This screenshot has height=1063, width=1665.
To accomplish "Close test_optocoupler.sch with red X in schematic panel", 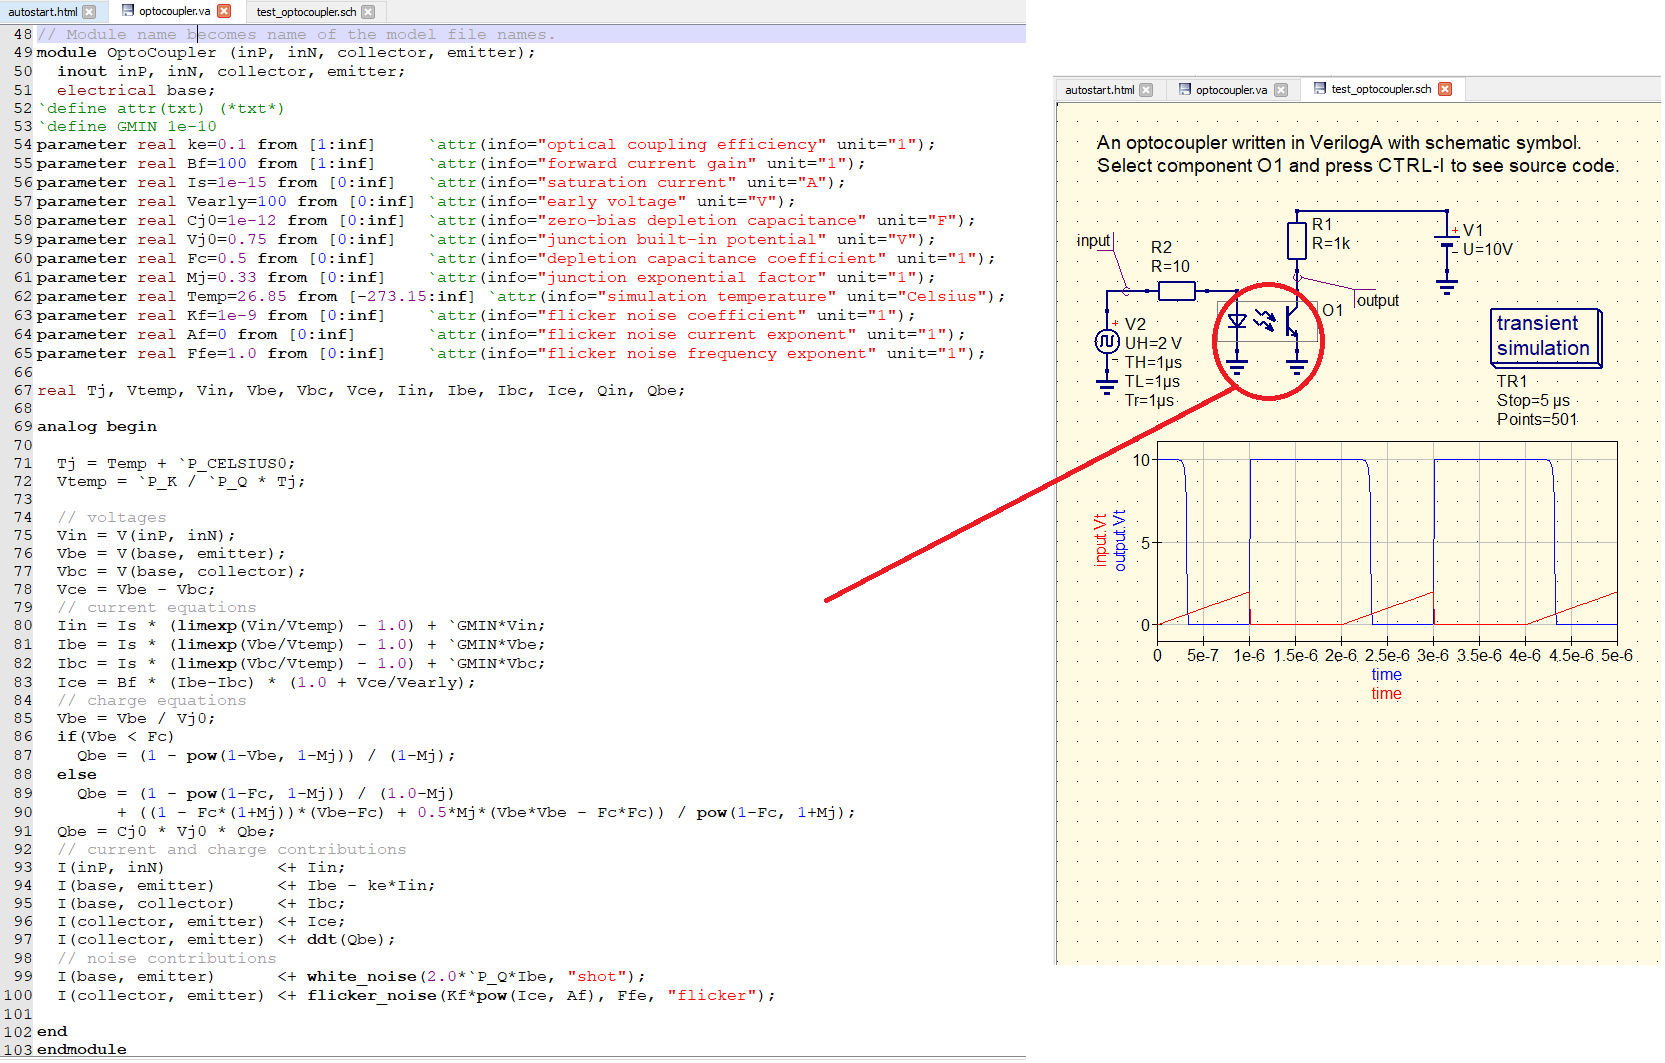I will click(x=1445, y=89).
